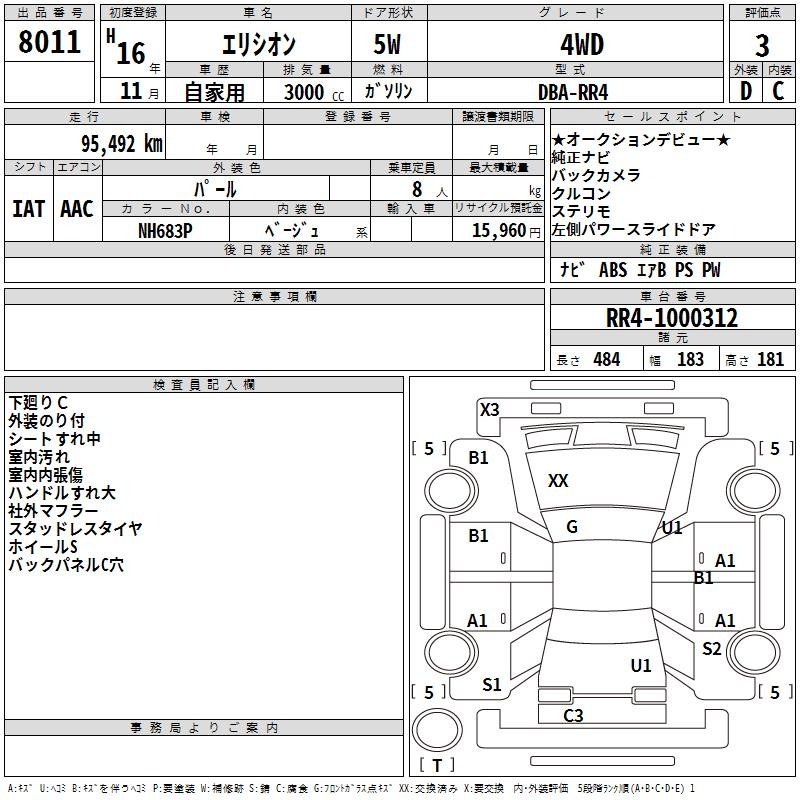
Task: Click the interior grade C cell
Action: [x=779, y=92]
